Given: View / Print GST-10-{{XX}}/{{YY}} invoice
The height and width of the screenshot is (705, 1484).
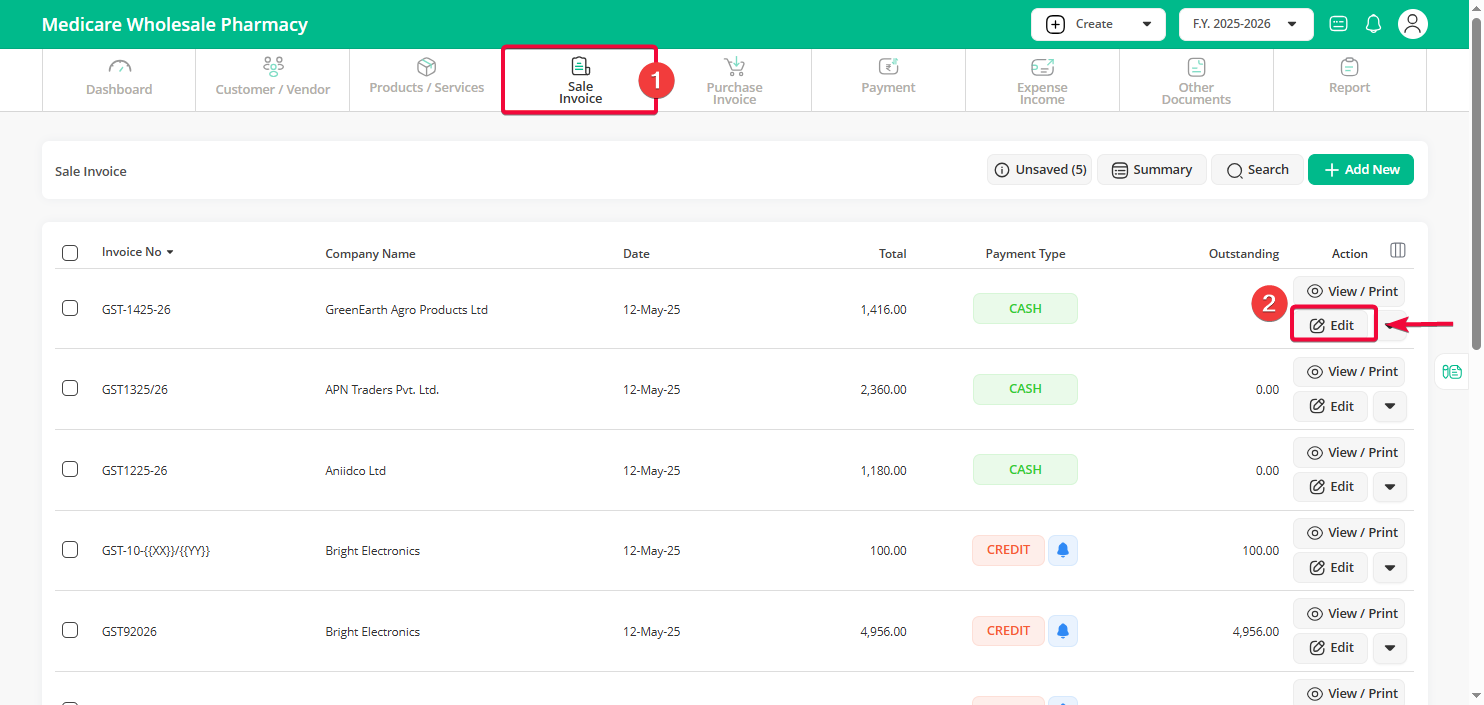Looking at the screenshot, I should 1349,532.
